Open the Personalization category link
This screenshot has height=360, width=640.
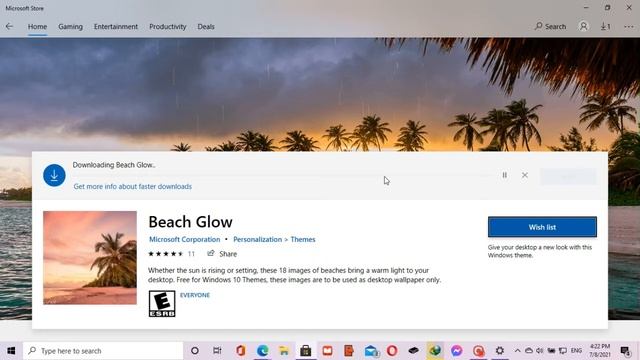tap(258, 240)
